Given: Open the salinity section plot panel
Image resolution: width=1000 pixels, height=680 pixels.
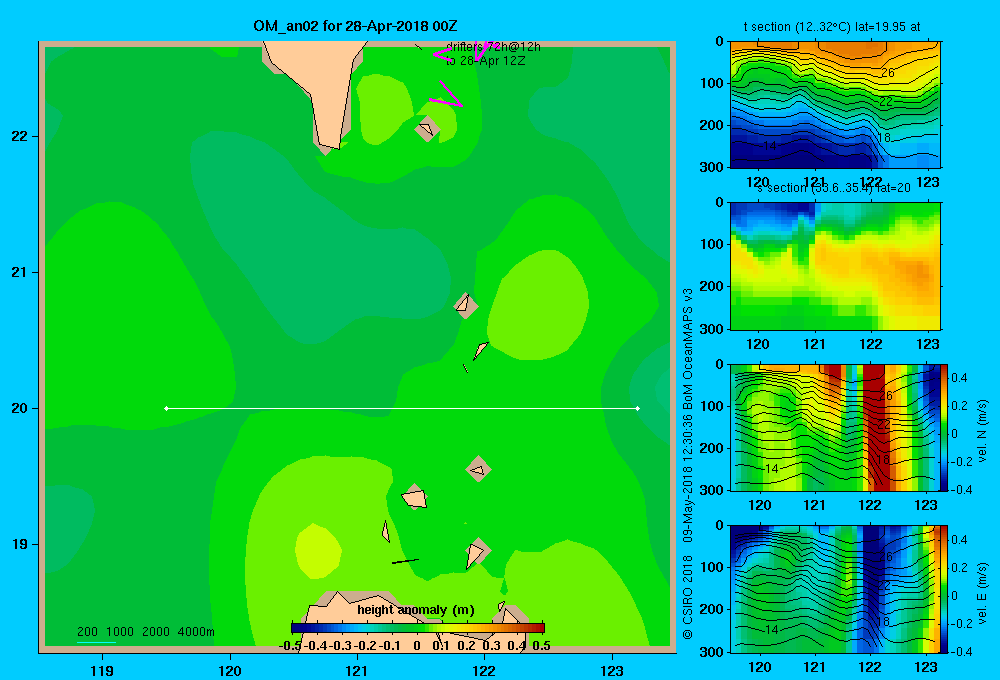Looking at the screenshot, I should (835, 266).
